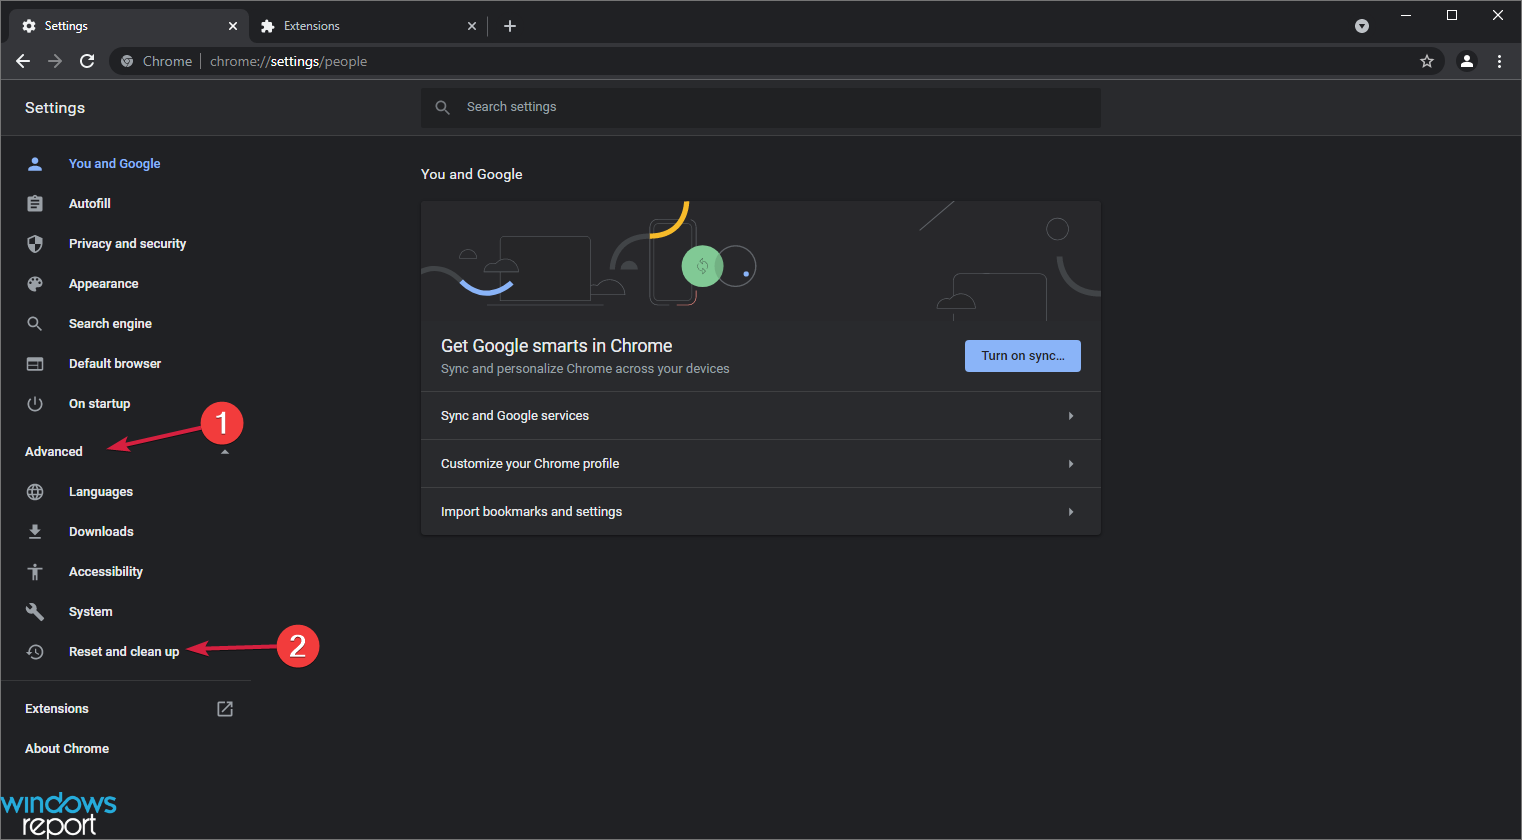Viewport: 1522px width, 840px height.
Task: Click the Default browser window icon
Action: click(x=35, y=363)
